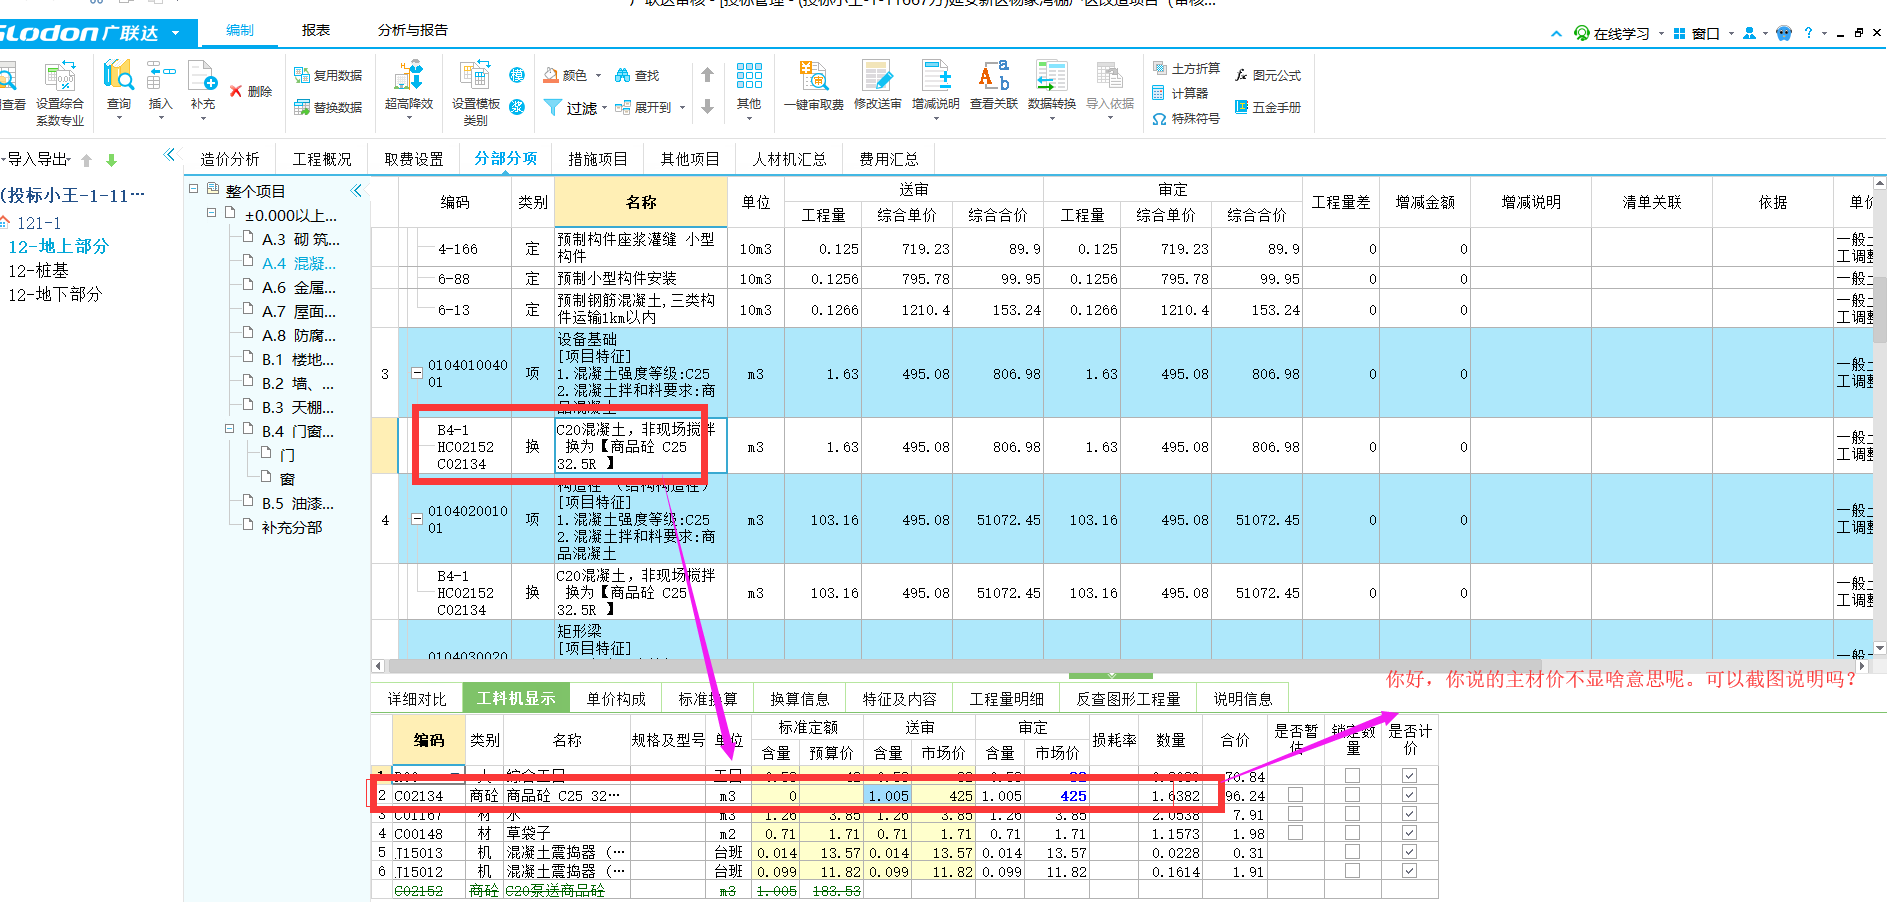Toggle 锁定数量 checkbox for C00148 草袋子 row
1887x902 pixels.
pyautogui.click(x=1352, y=832)
